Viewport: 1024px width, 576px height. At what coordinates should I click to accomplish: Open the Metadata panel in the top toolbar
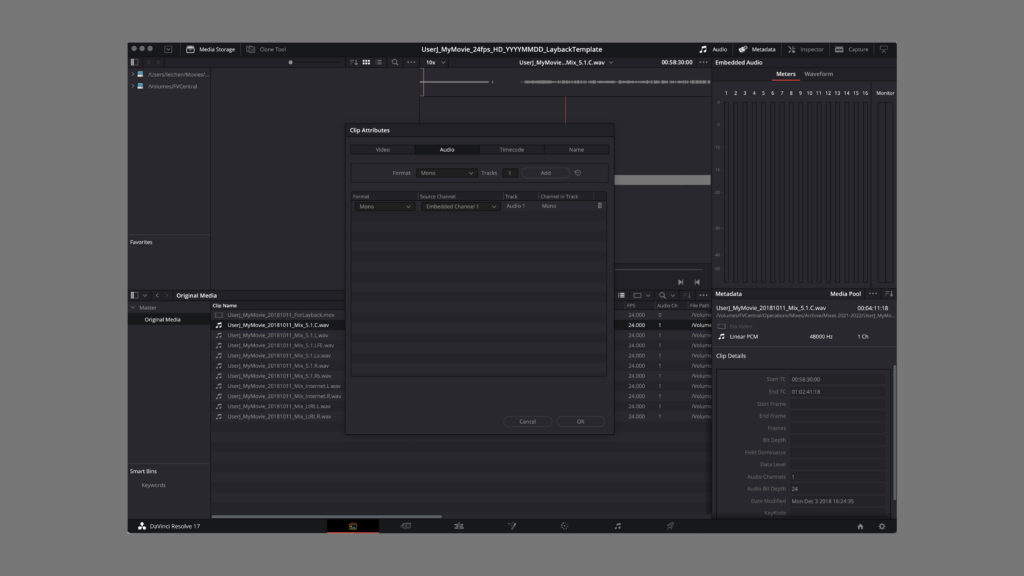coord(757,49)
